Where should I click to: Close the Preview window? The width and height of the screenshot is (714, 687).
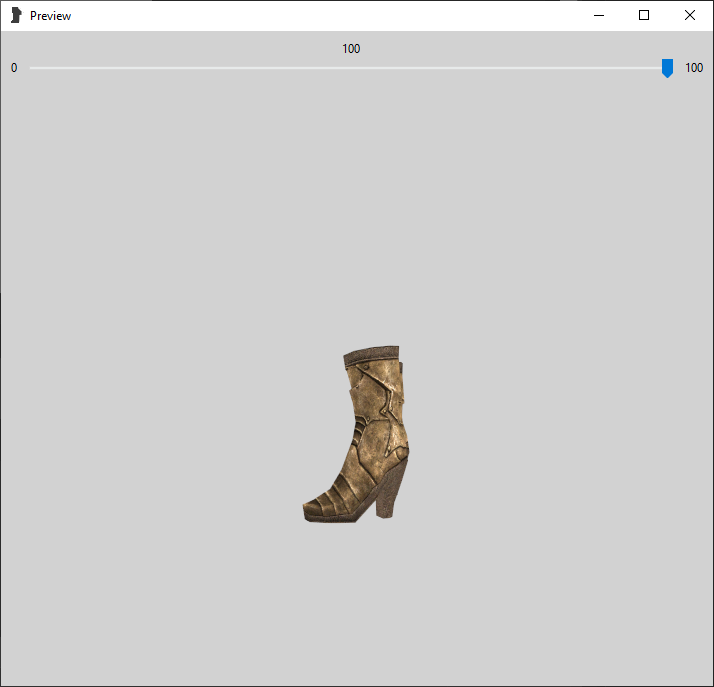[689, 15]
